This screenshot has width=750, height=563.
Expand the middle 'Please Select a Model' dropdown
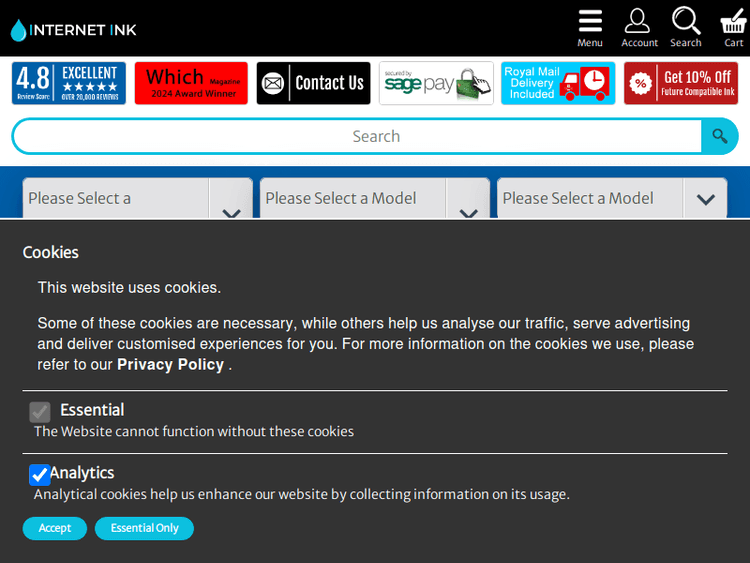374,199
